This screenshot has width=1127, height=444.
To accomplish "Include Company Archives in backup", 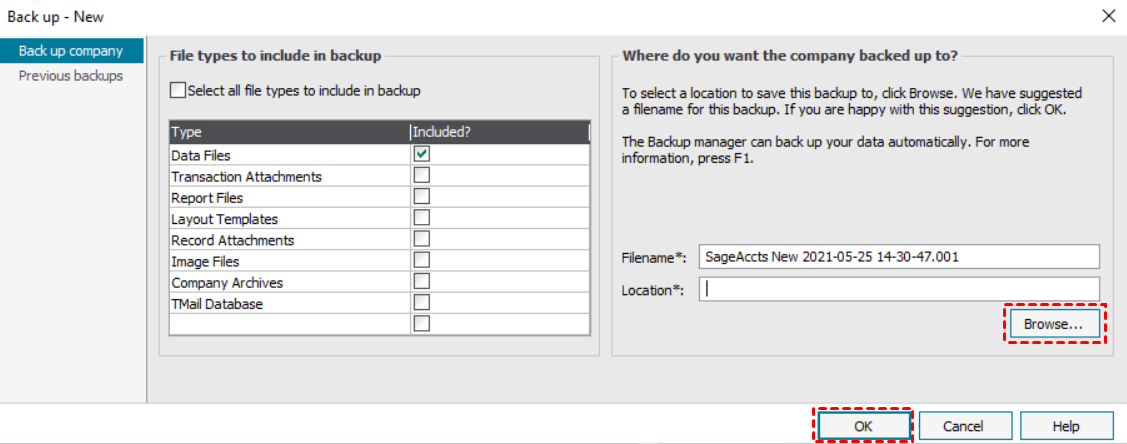I will pos(422,281).
